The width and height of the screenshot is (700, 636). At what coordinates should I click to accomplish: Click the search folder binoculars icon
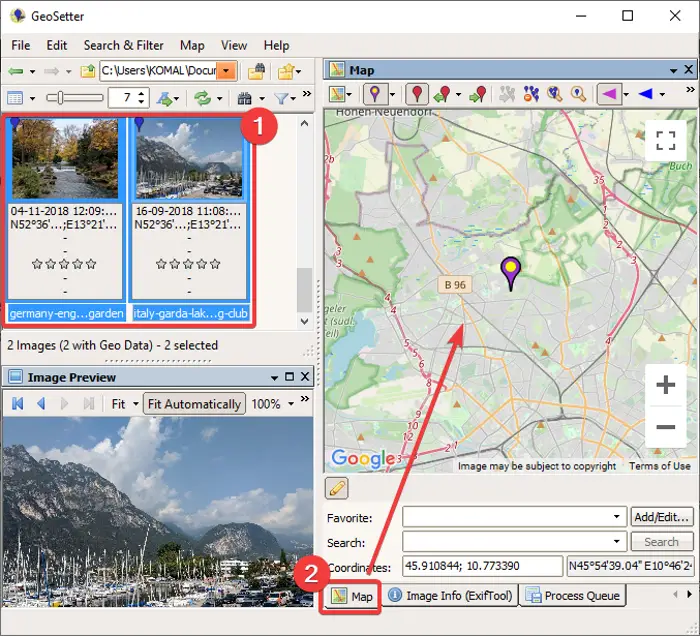256,71
